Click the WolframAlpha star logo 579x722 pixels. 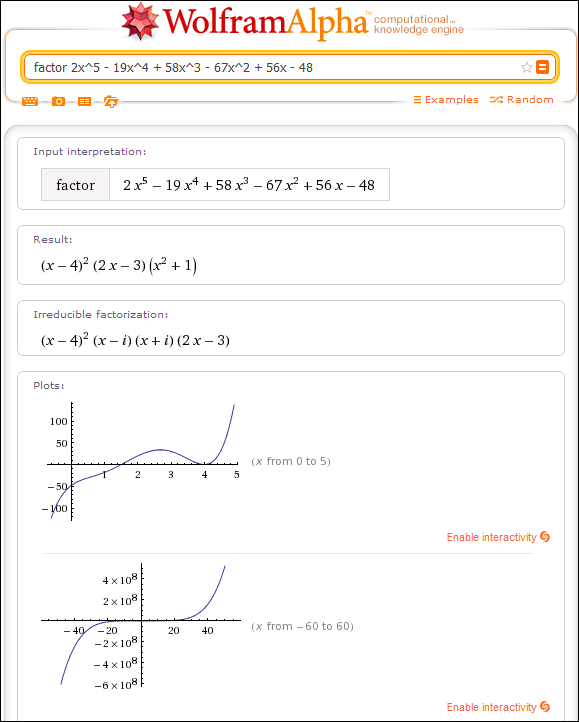point(140,21)
